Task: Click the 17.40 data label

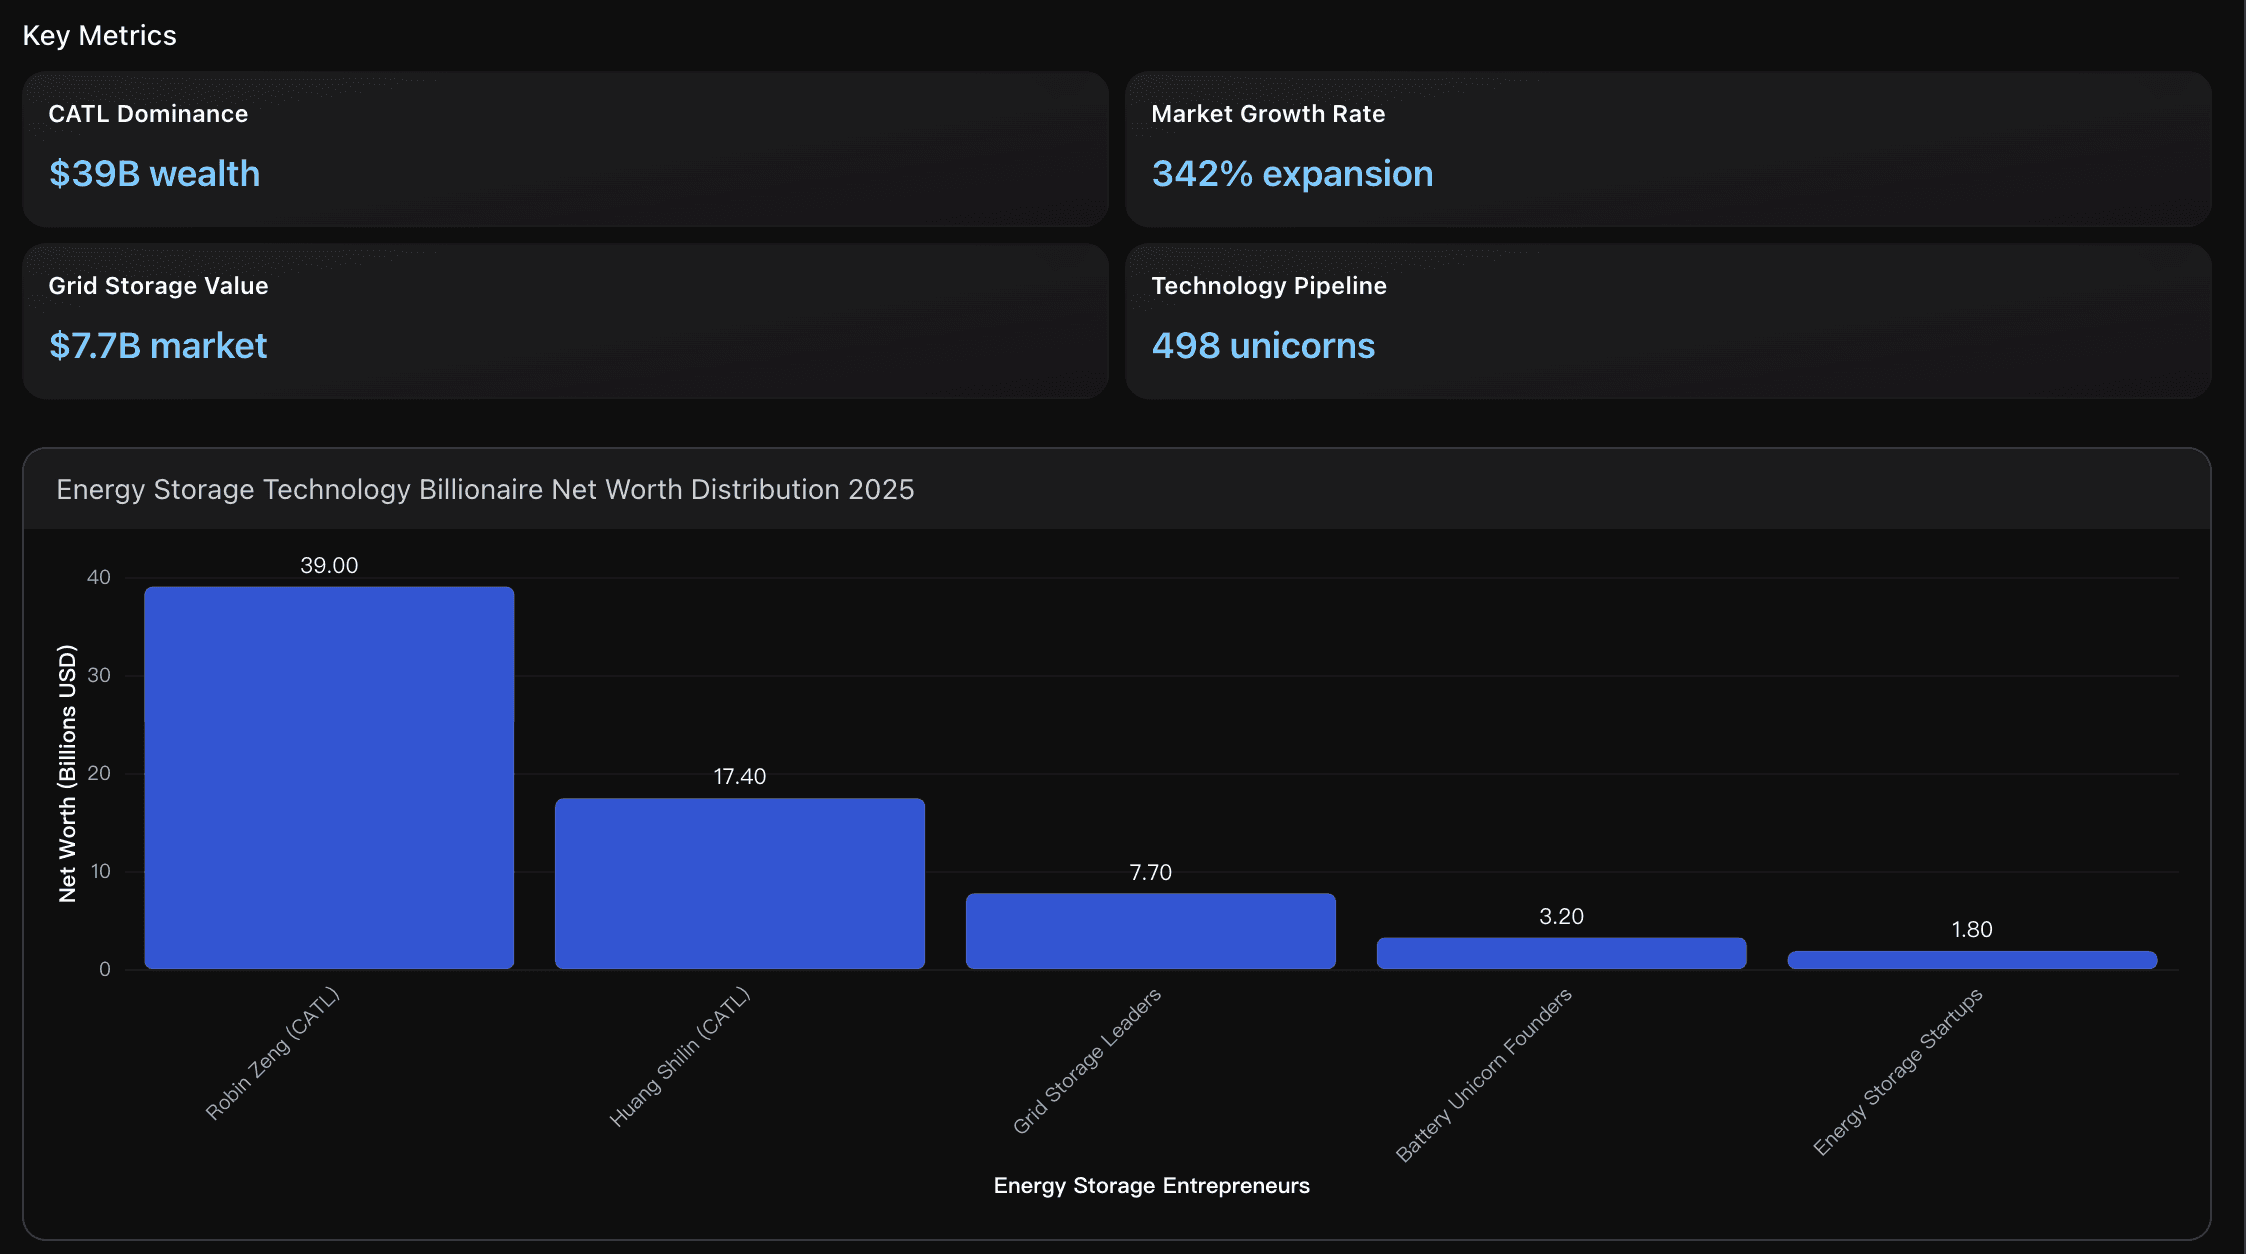Action: pyautogui.click(x=739, y=776)
